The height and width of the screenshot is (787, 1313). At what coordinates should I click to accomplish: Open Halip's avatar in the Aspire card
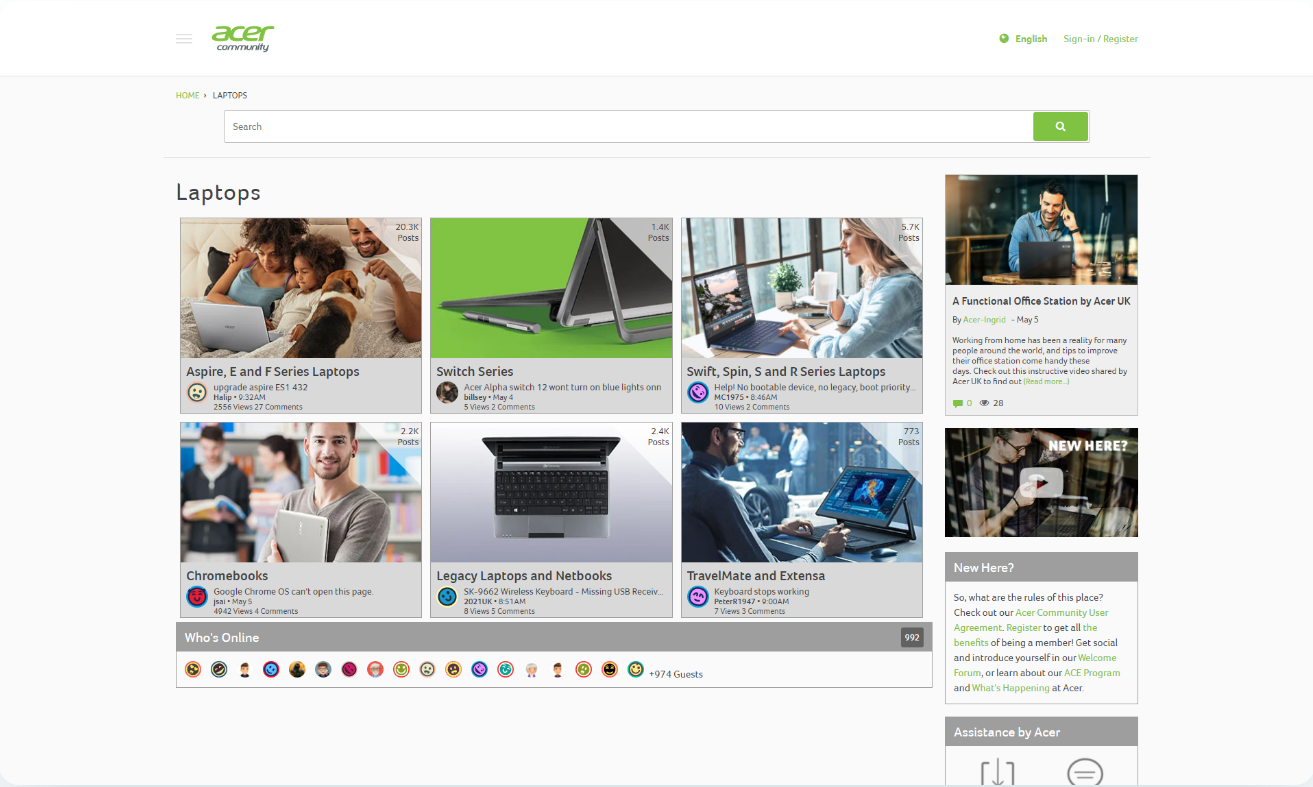tap(197, 393)
